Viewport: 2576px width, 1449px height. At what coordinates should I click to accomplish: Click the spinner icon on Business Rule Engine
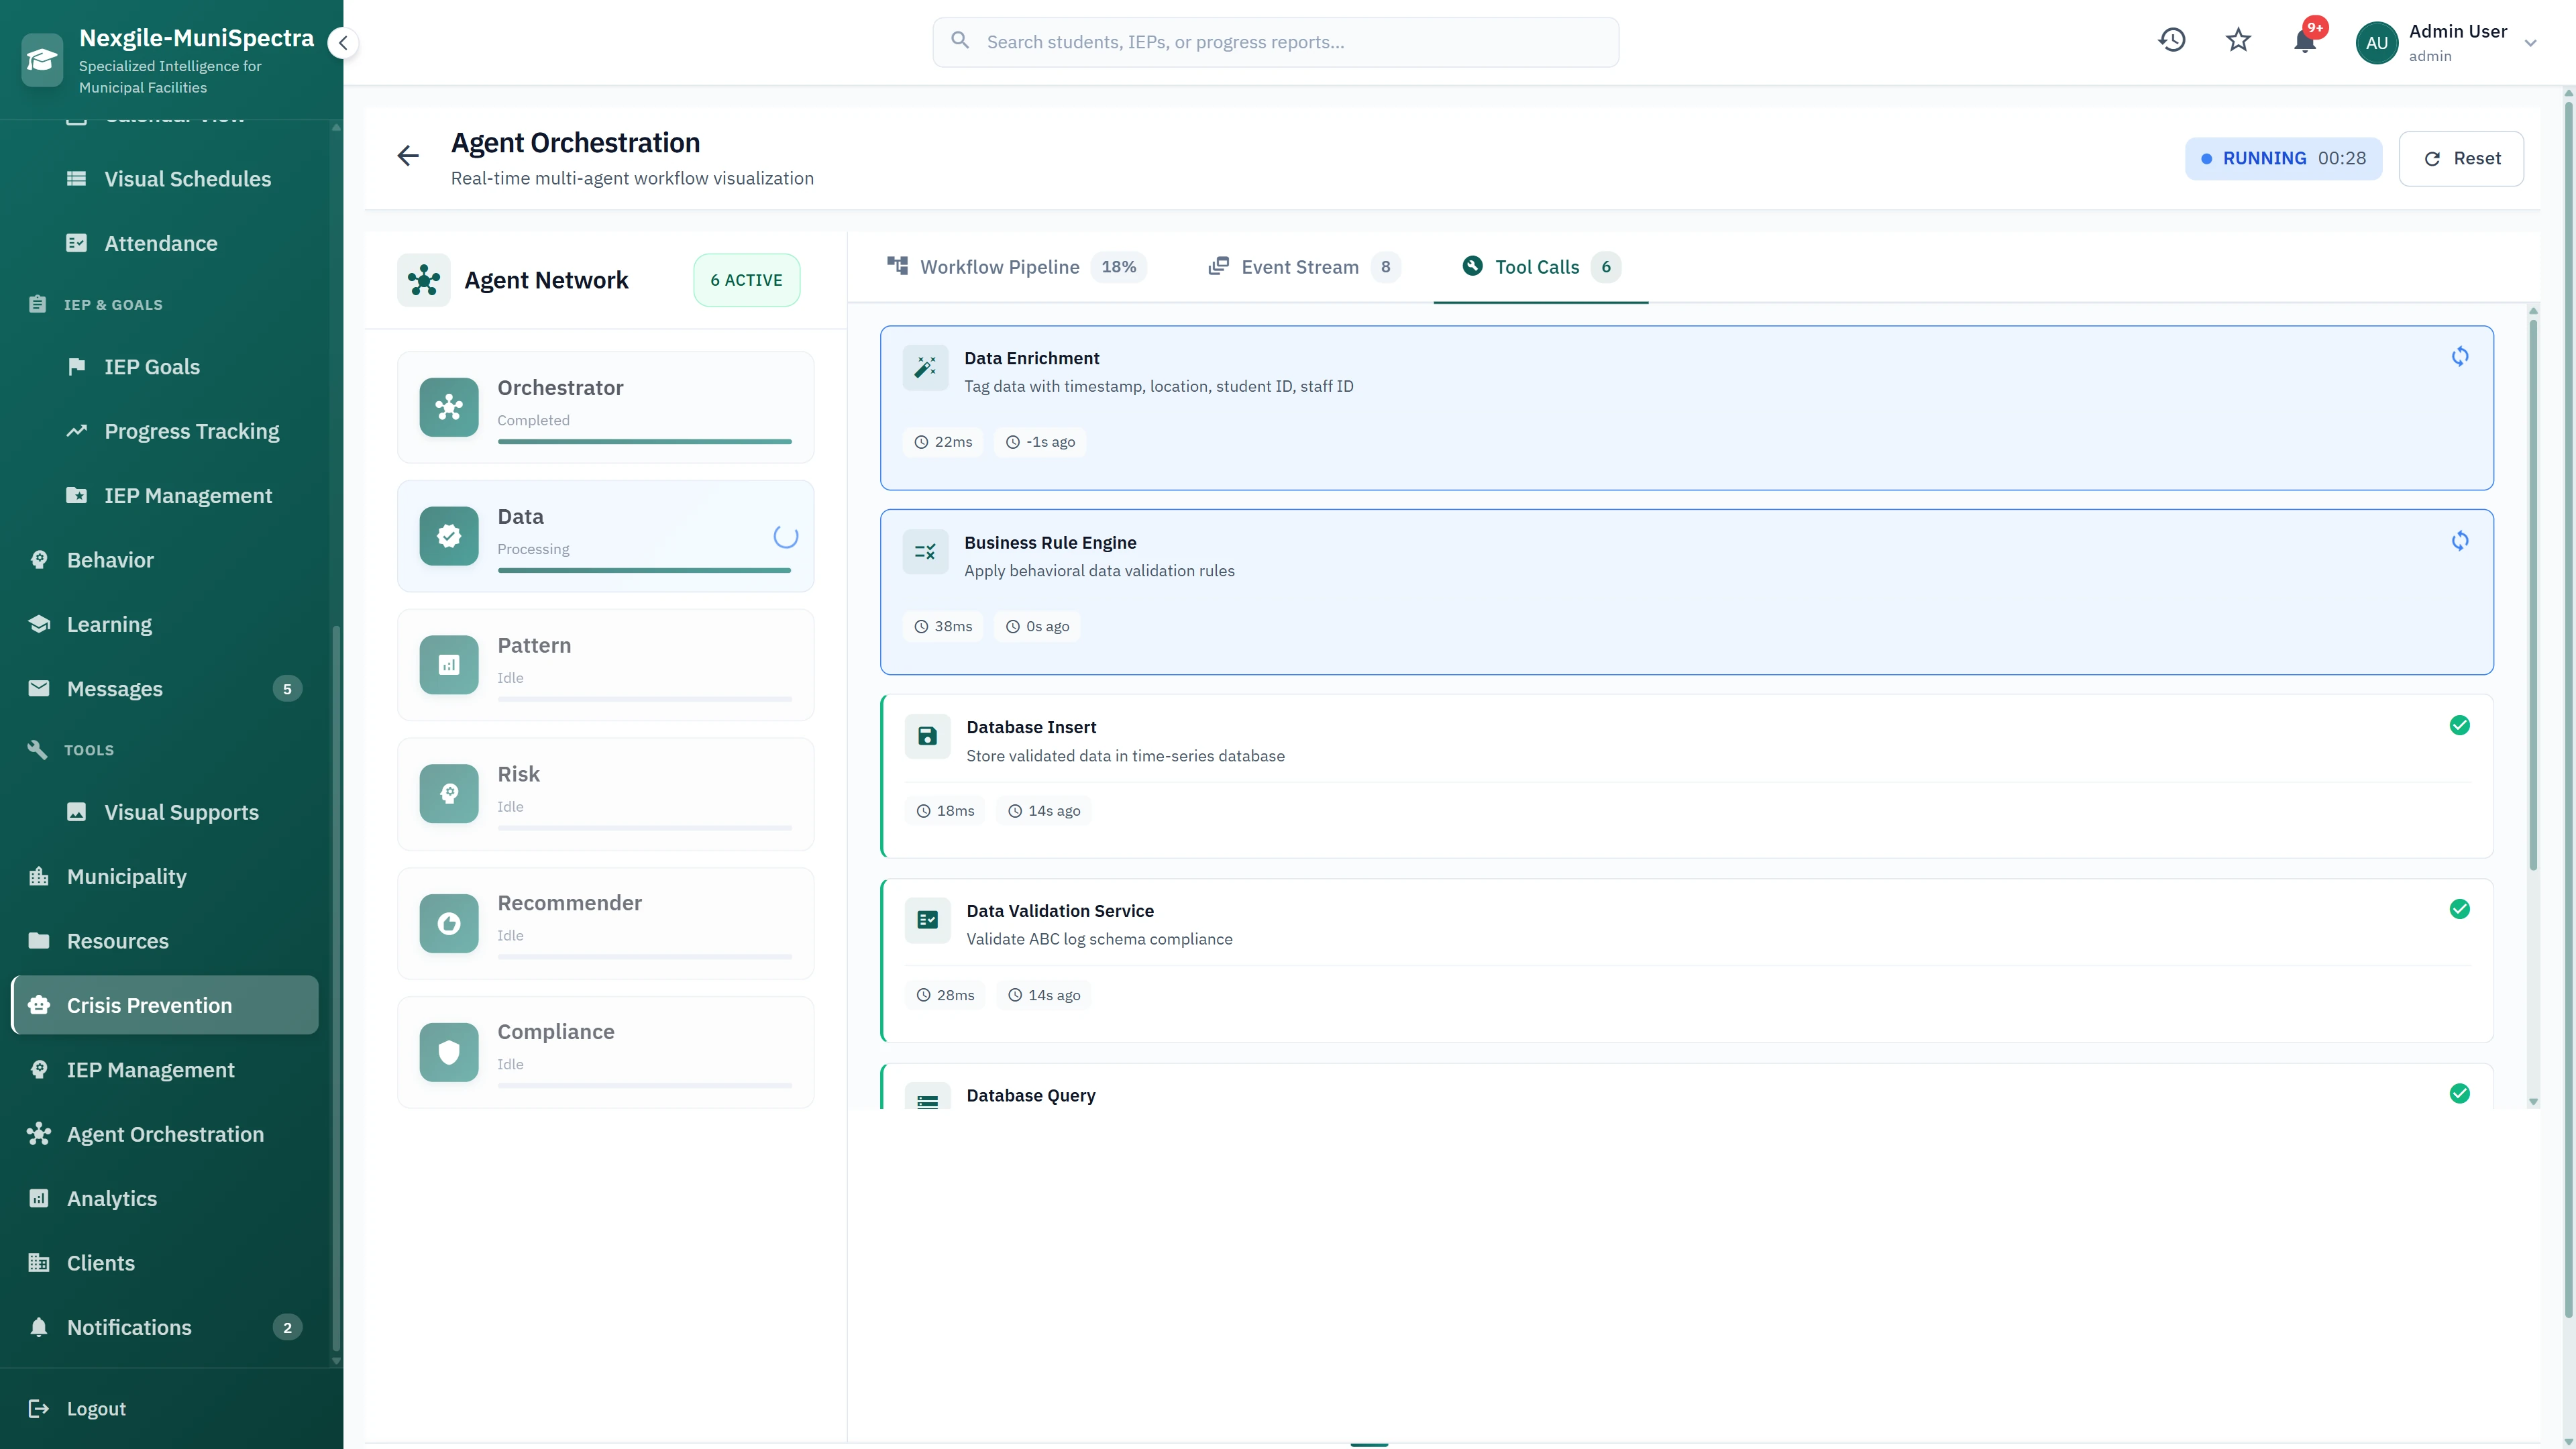click(x=2460, y=541)
